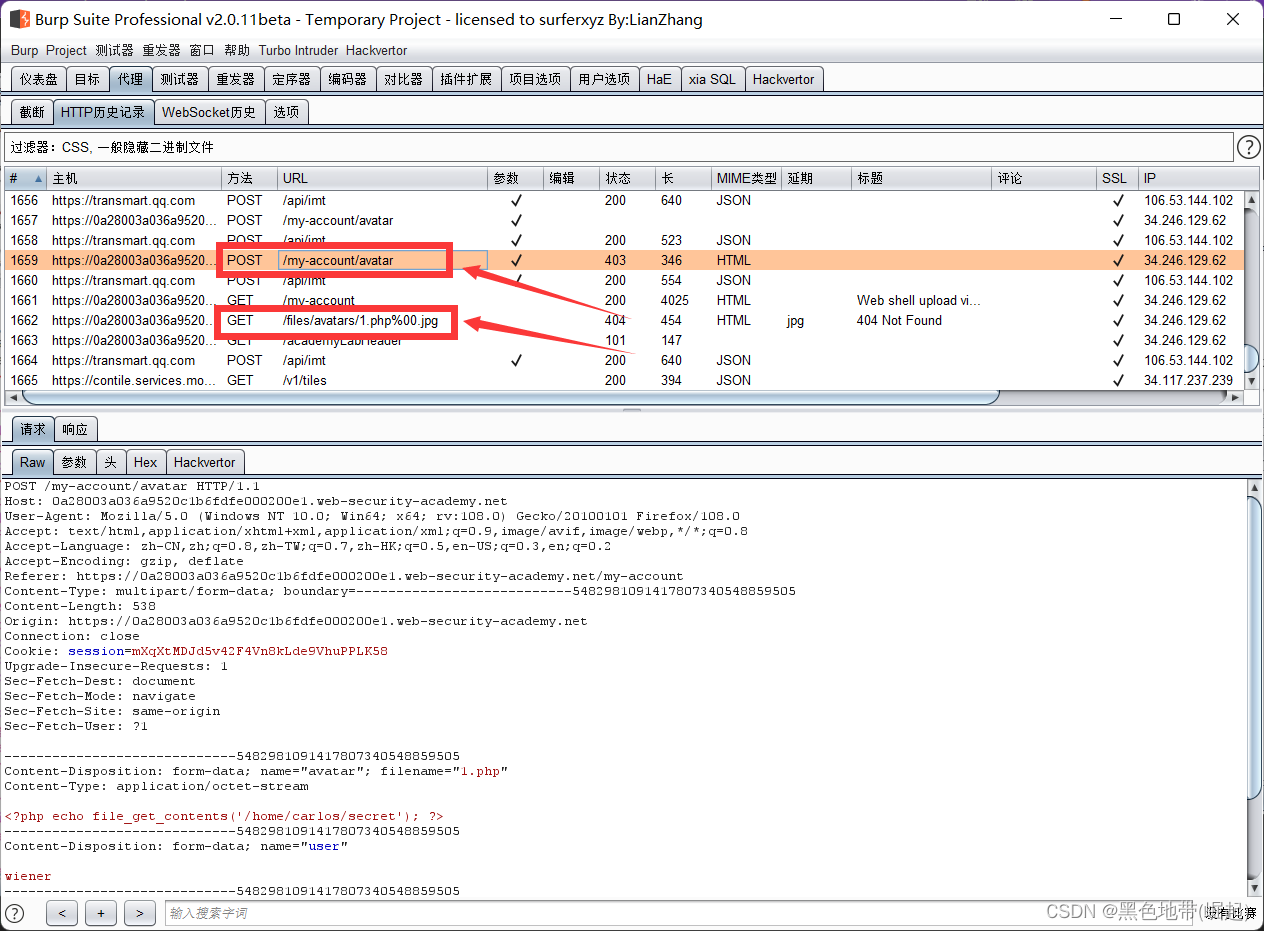Switch to the 编码器 tab
1264x931 pixels.
(348, 79)
